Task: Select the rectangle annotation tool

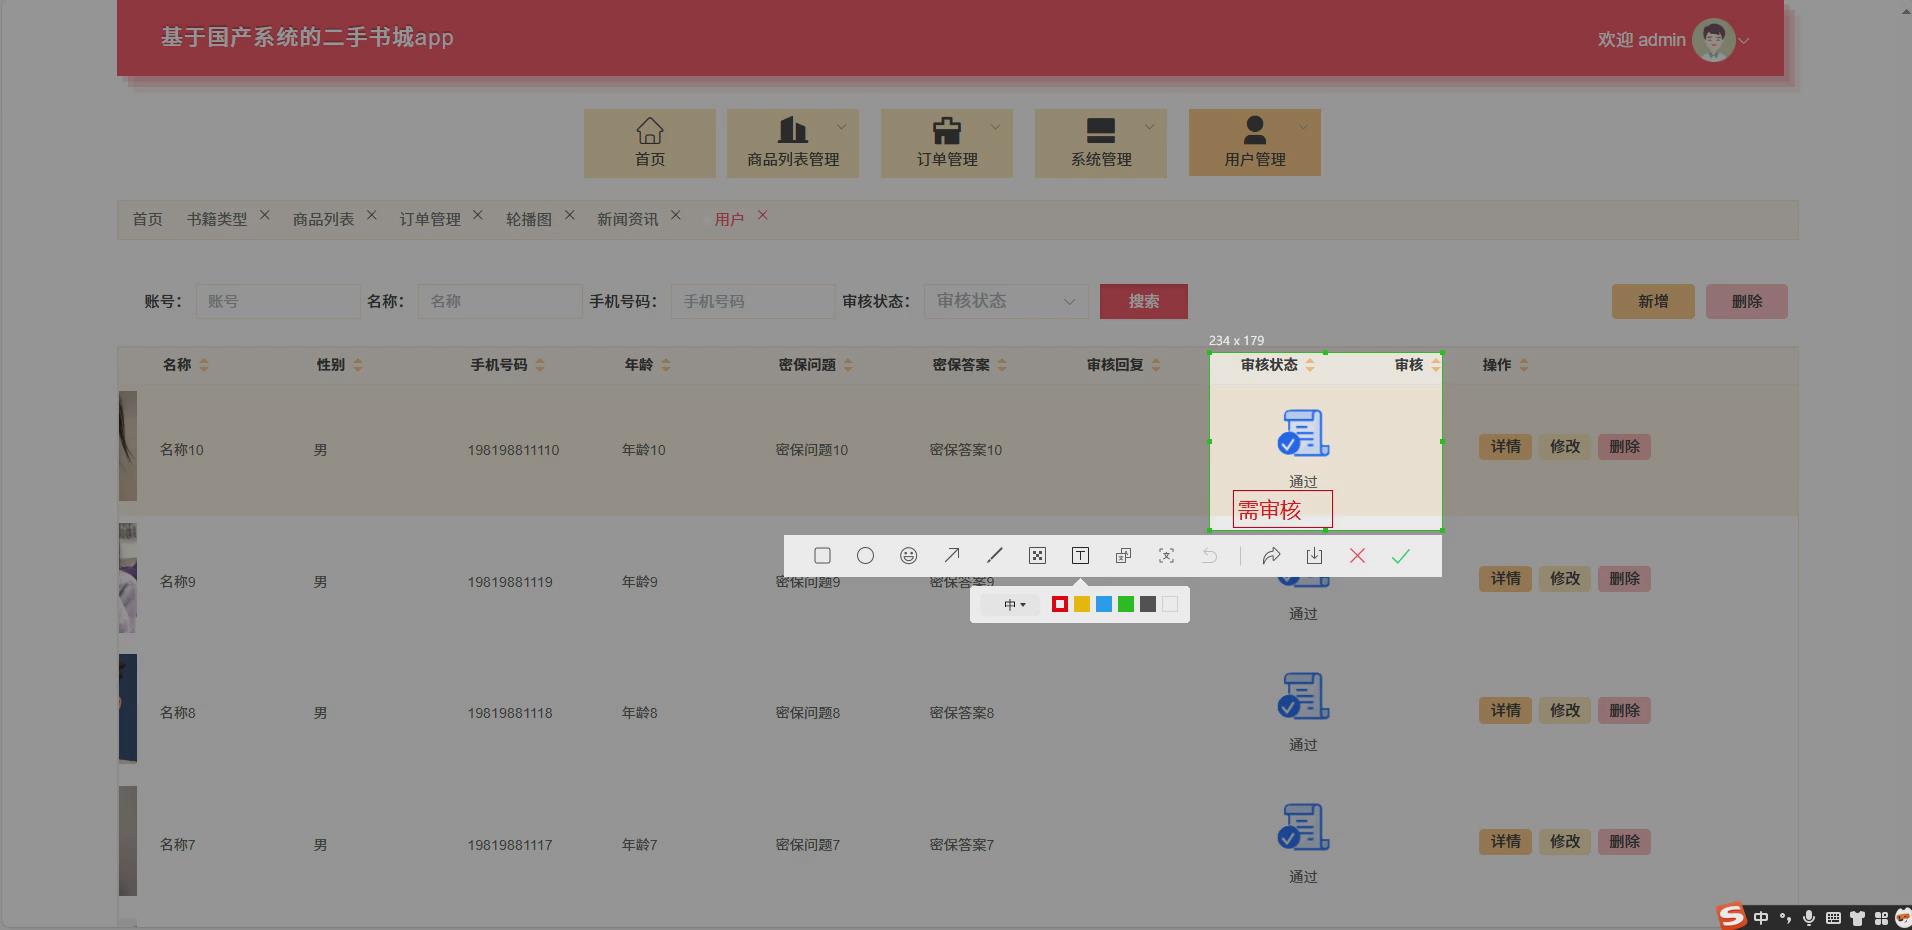Action: tap(823, 555)
